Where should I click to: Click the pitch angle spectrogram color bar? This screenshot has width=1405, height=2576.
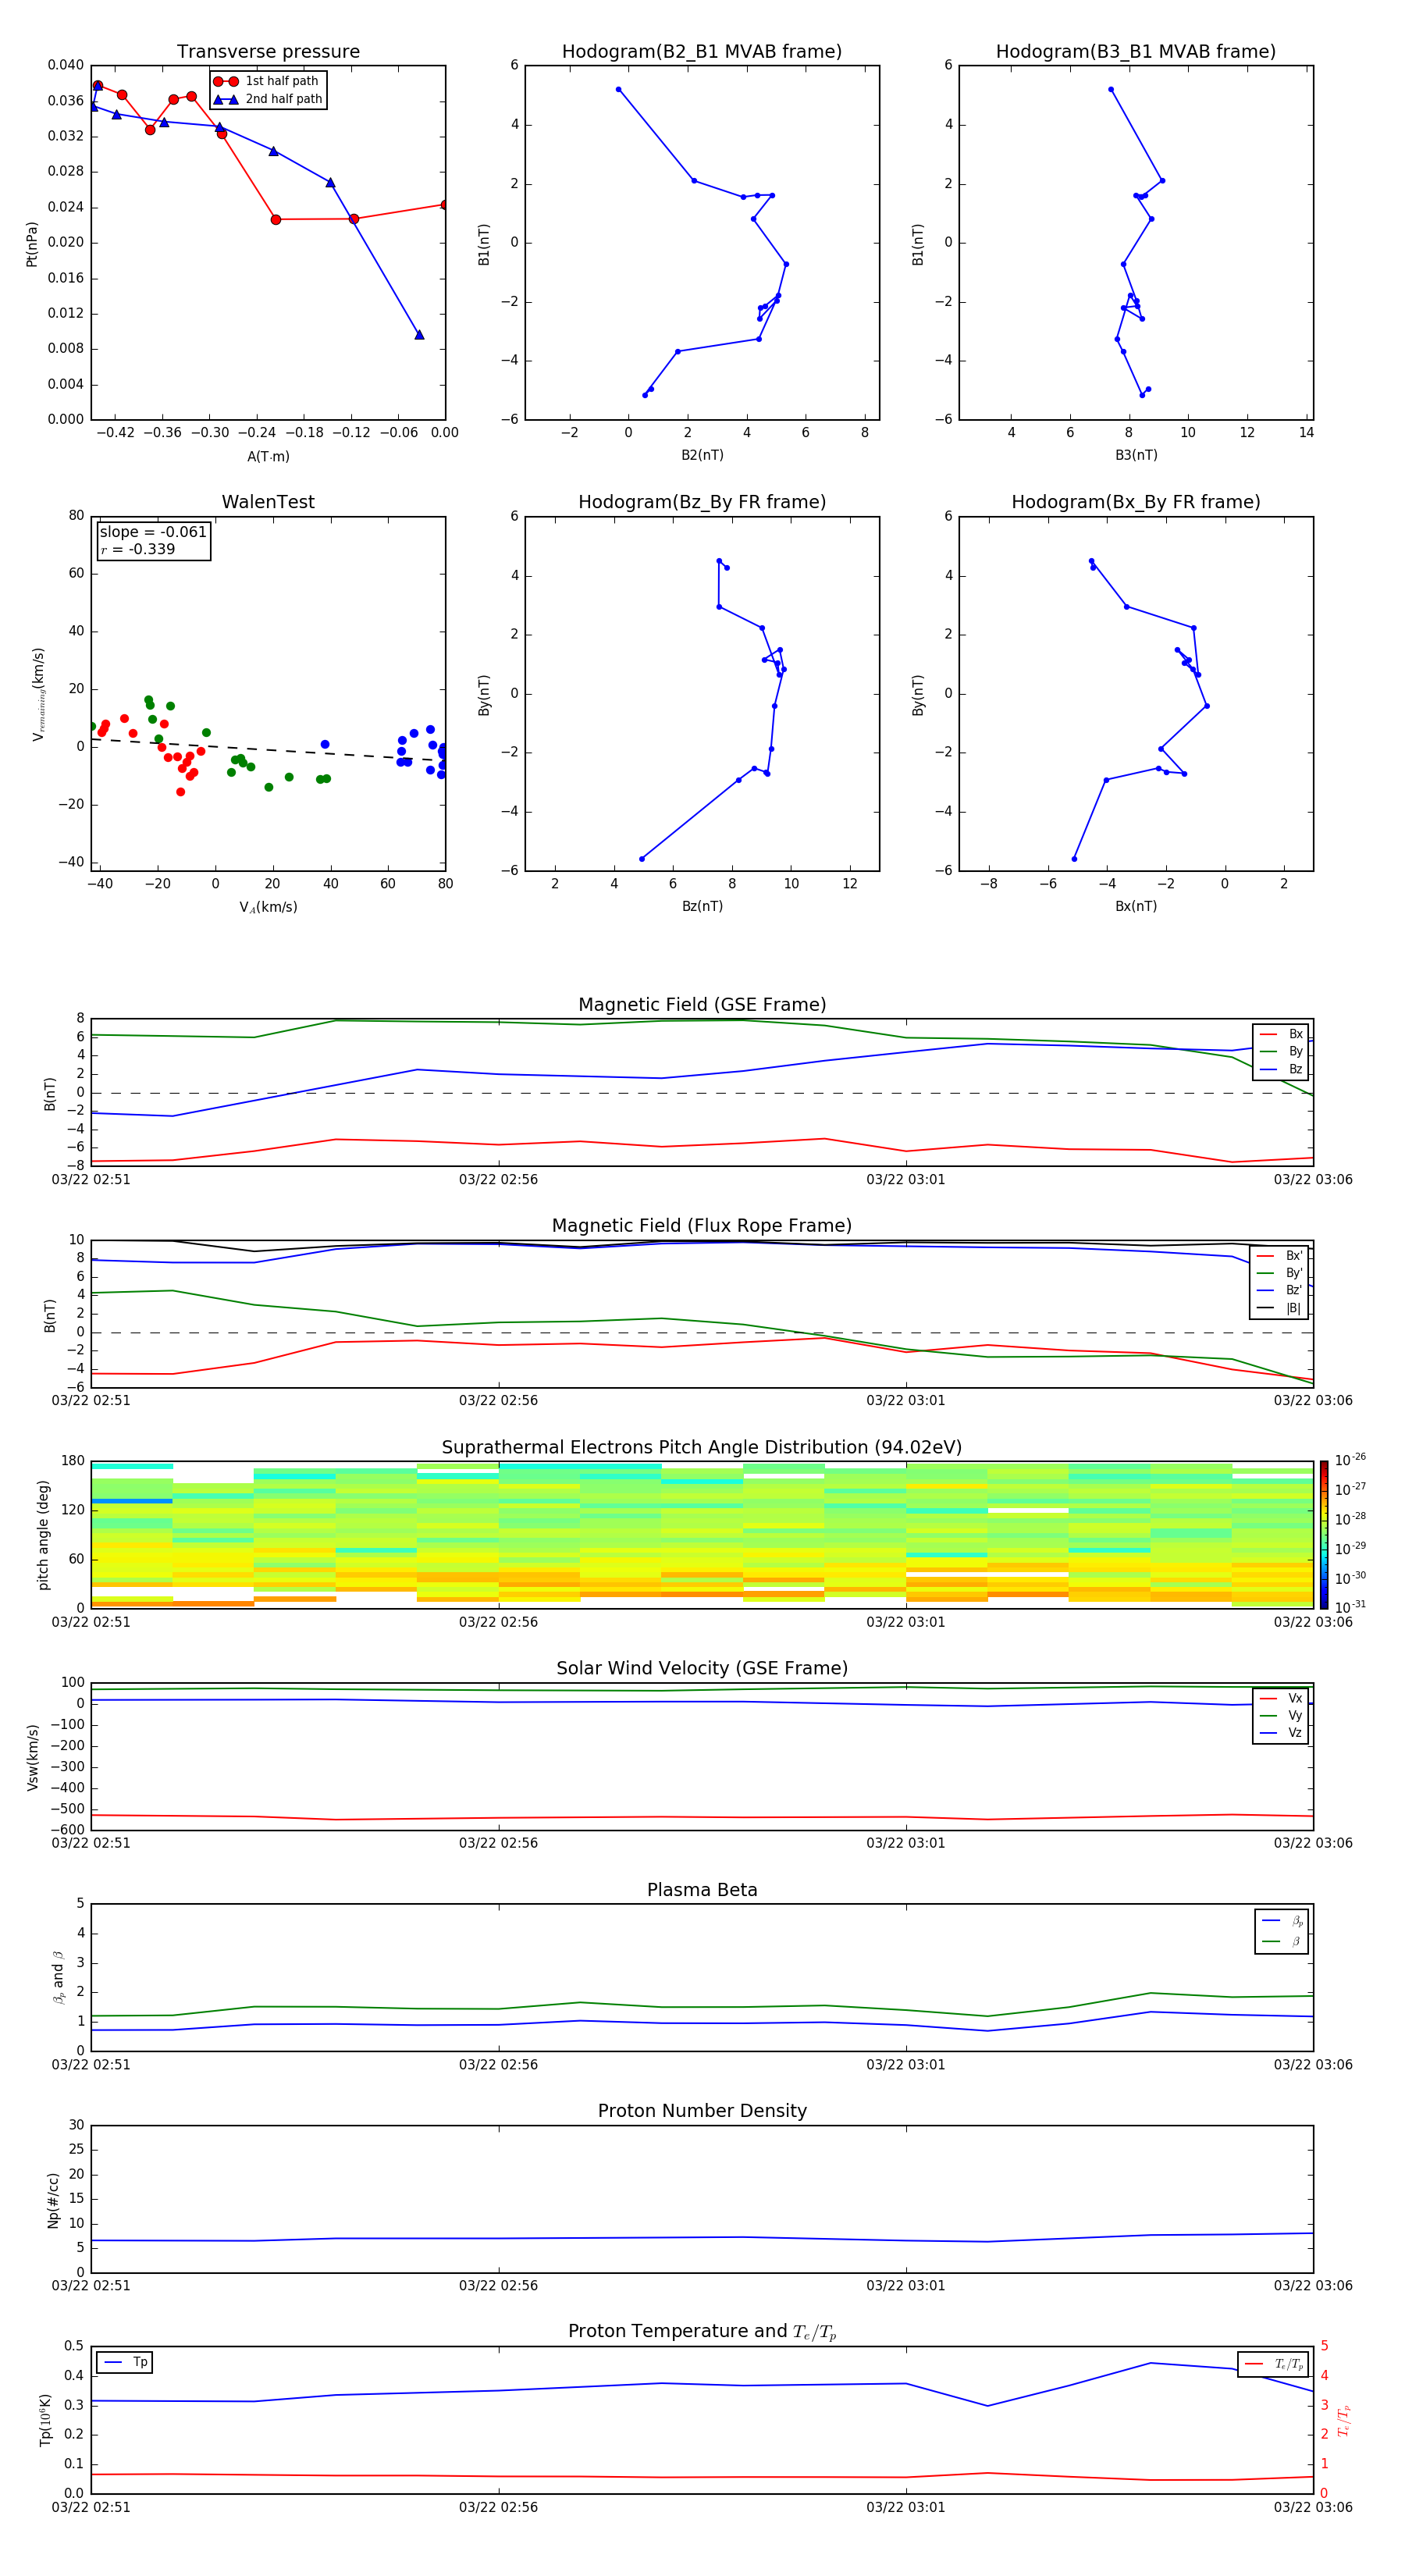point(1324,1534)
